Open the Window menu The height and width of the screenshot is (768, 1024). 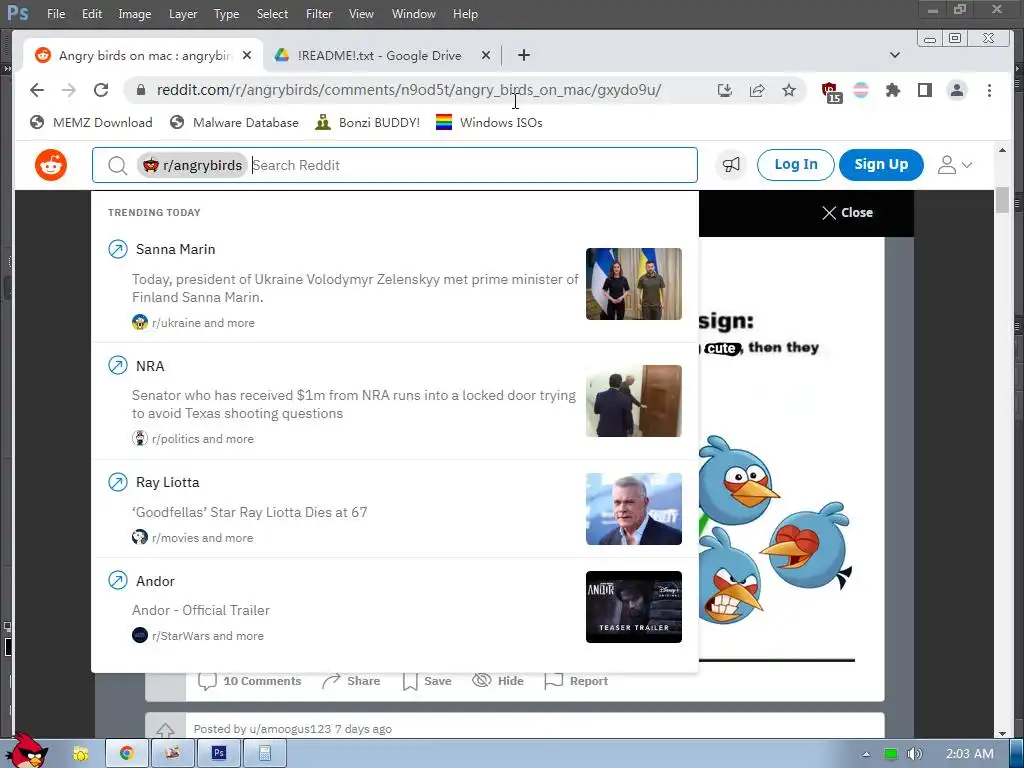413,14
